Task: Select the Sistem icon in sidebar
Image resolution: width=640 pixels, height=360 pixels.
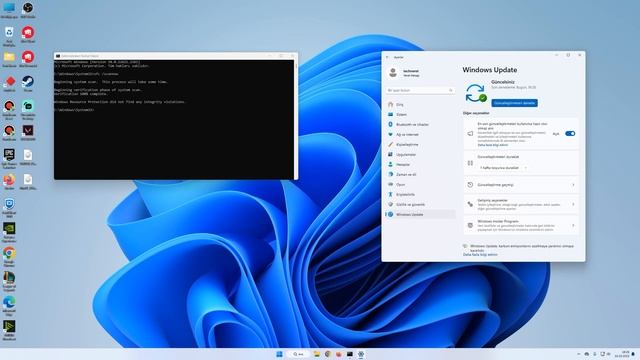Action: [x=391, y=115]
